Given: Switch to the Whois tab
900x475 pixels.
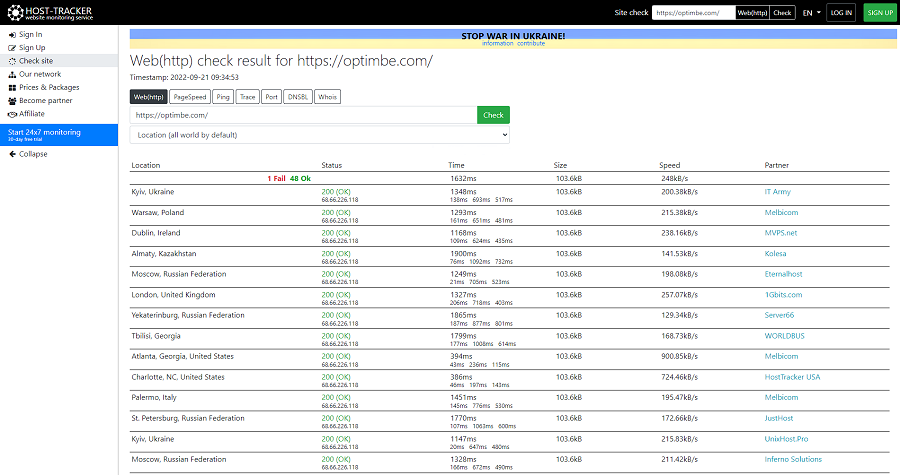Looking at the screenshot, I should pyautogui.click(x=328, y=97).
